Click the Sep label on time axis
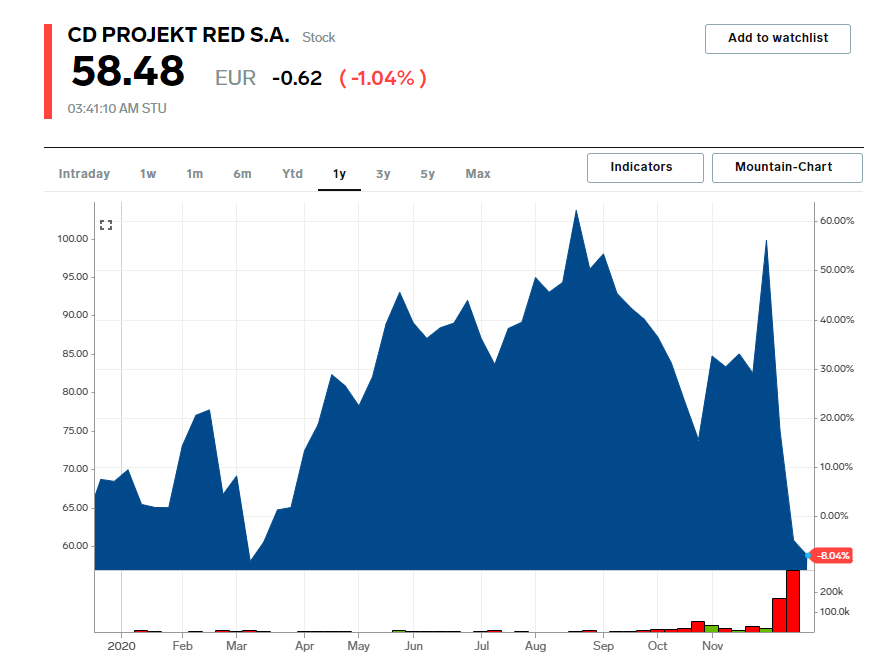This screenshot has height=662, width=871. click(x=603, y=646)
